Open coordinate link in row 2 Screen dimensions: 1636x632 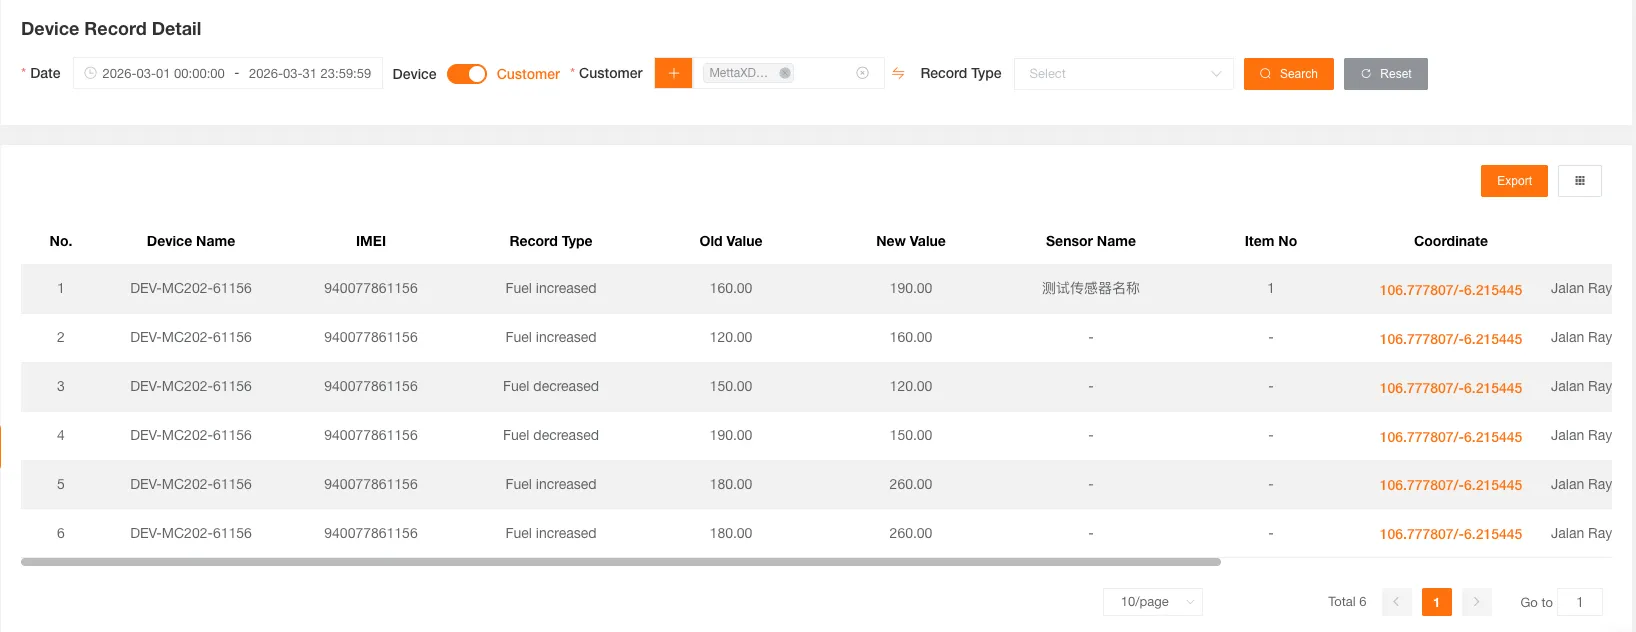coord(1451,339)
